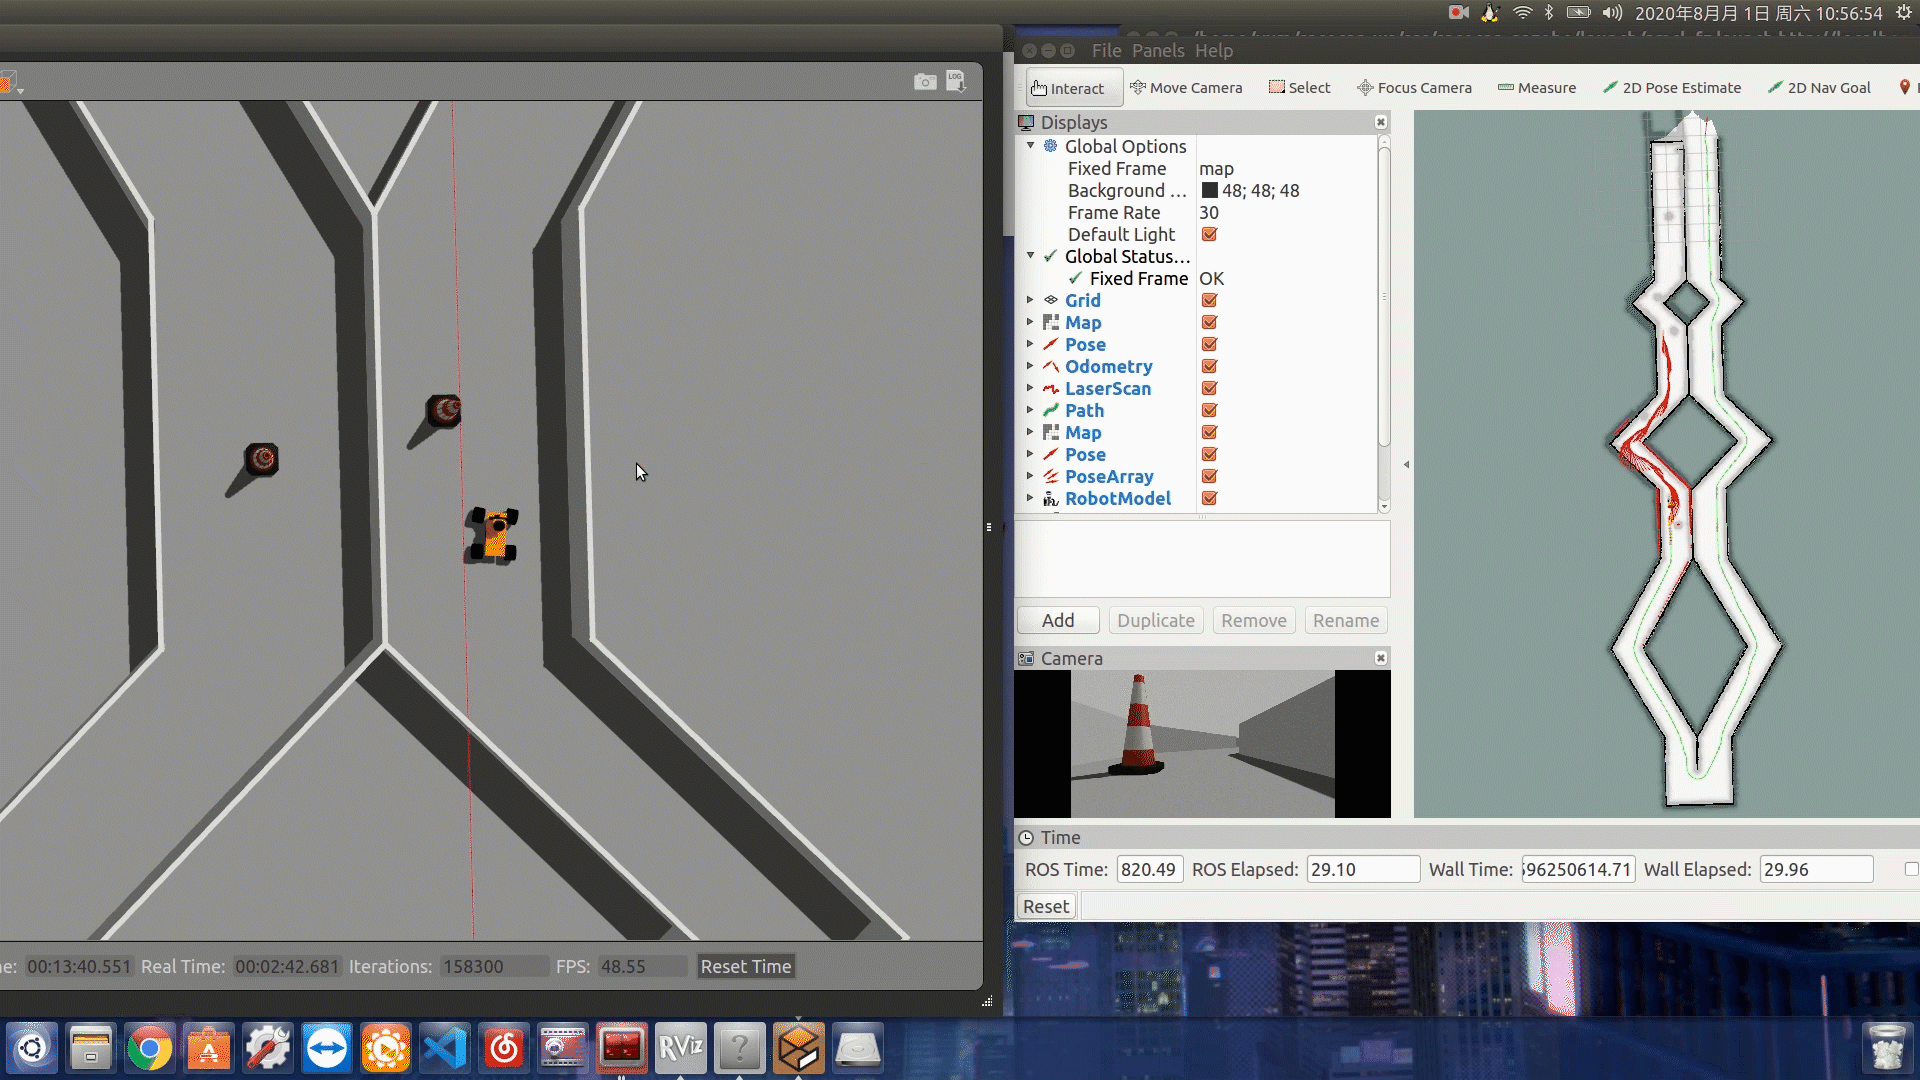The height and width of the screenshot is (1080, 1920).
Task: Click the Gazebo screenshot camera icon
Action: 925,82
